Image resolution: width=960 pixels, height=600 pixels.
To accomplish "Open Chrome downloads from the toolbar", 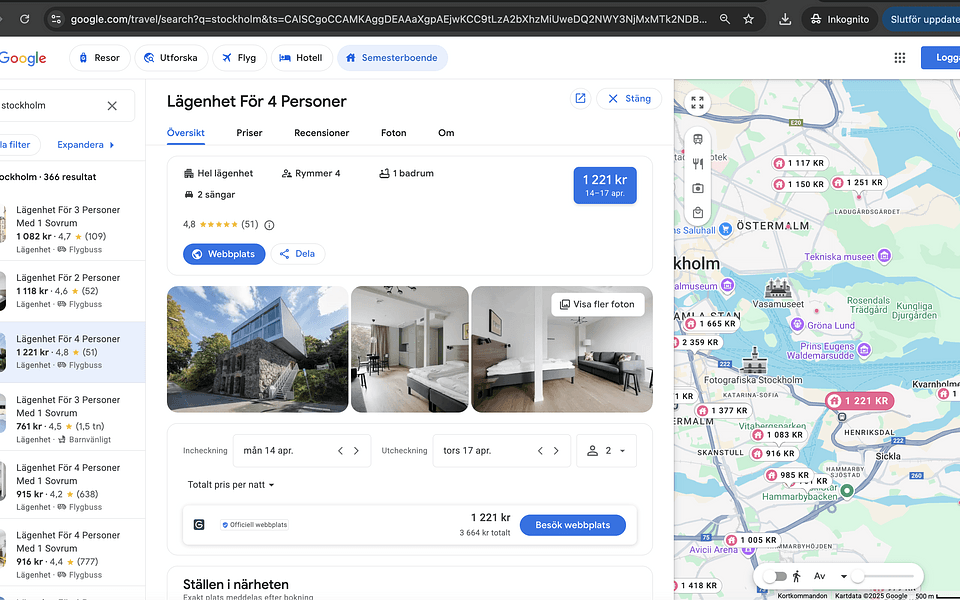I will coord(785,17).
